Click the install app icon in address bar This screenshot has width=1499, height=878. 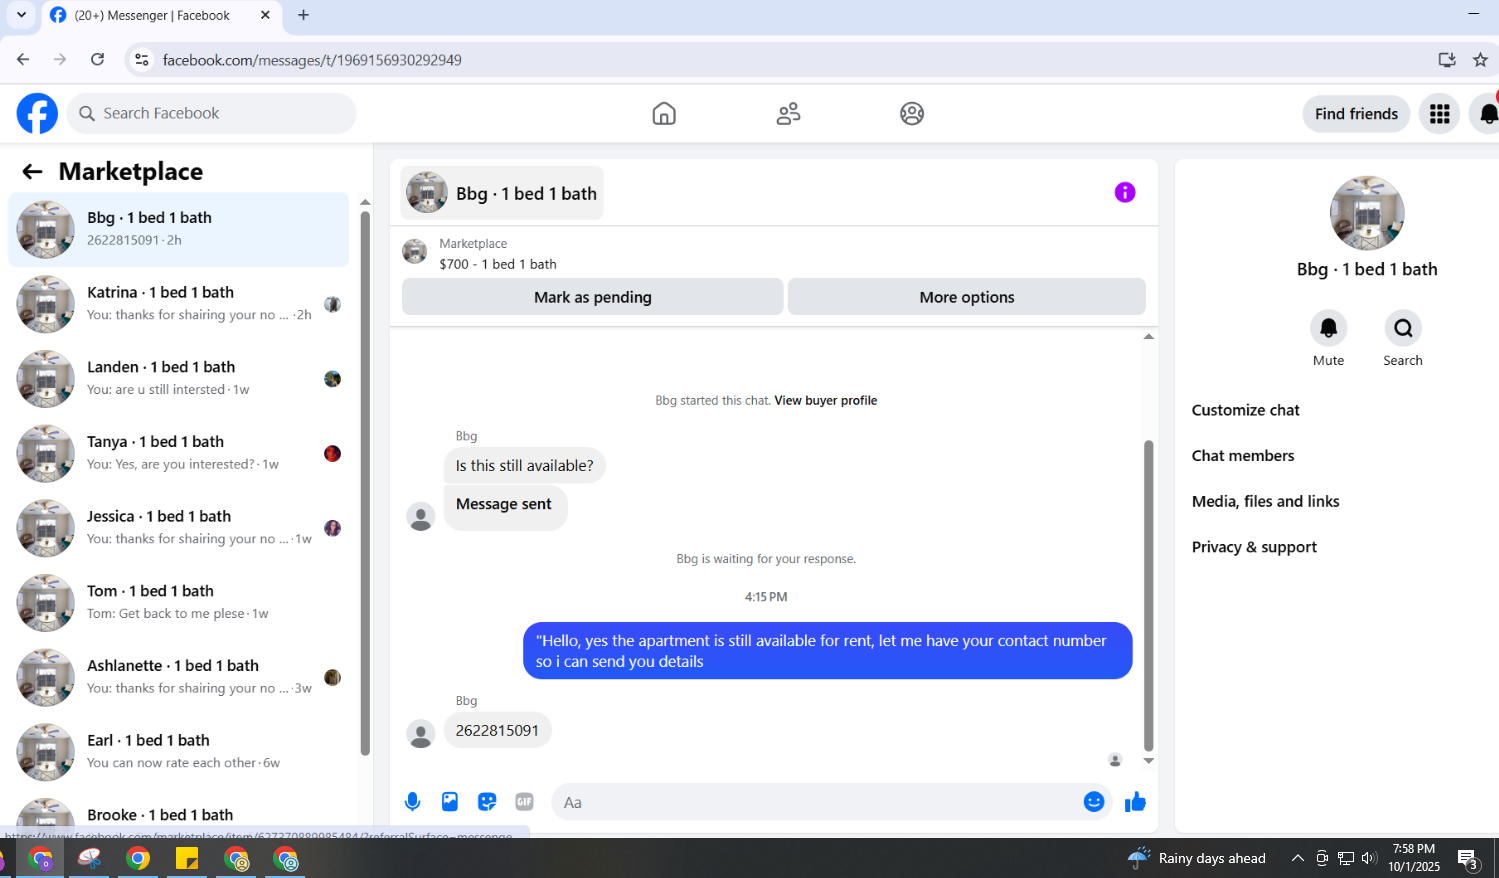pos(1447,60)
